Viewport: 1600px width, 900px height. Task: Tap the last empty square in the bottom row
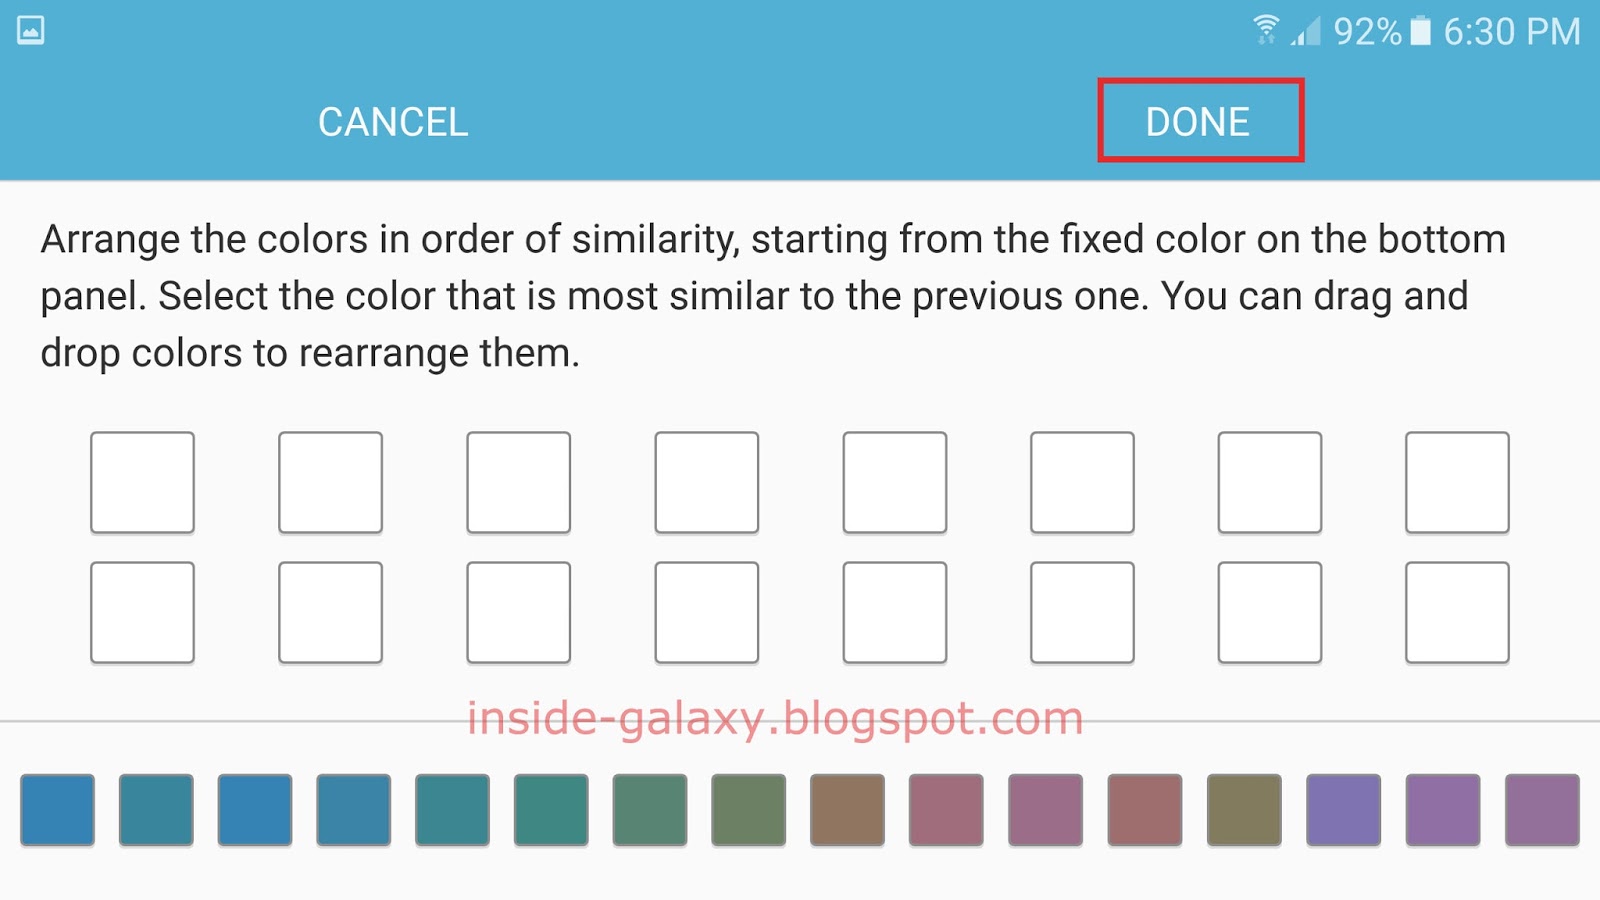point(1458,613)
